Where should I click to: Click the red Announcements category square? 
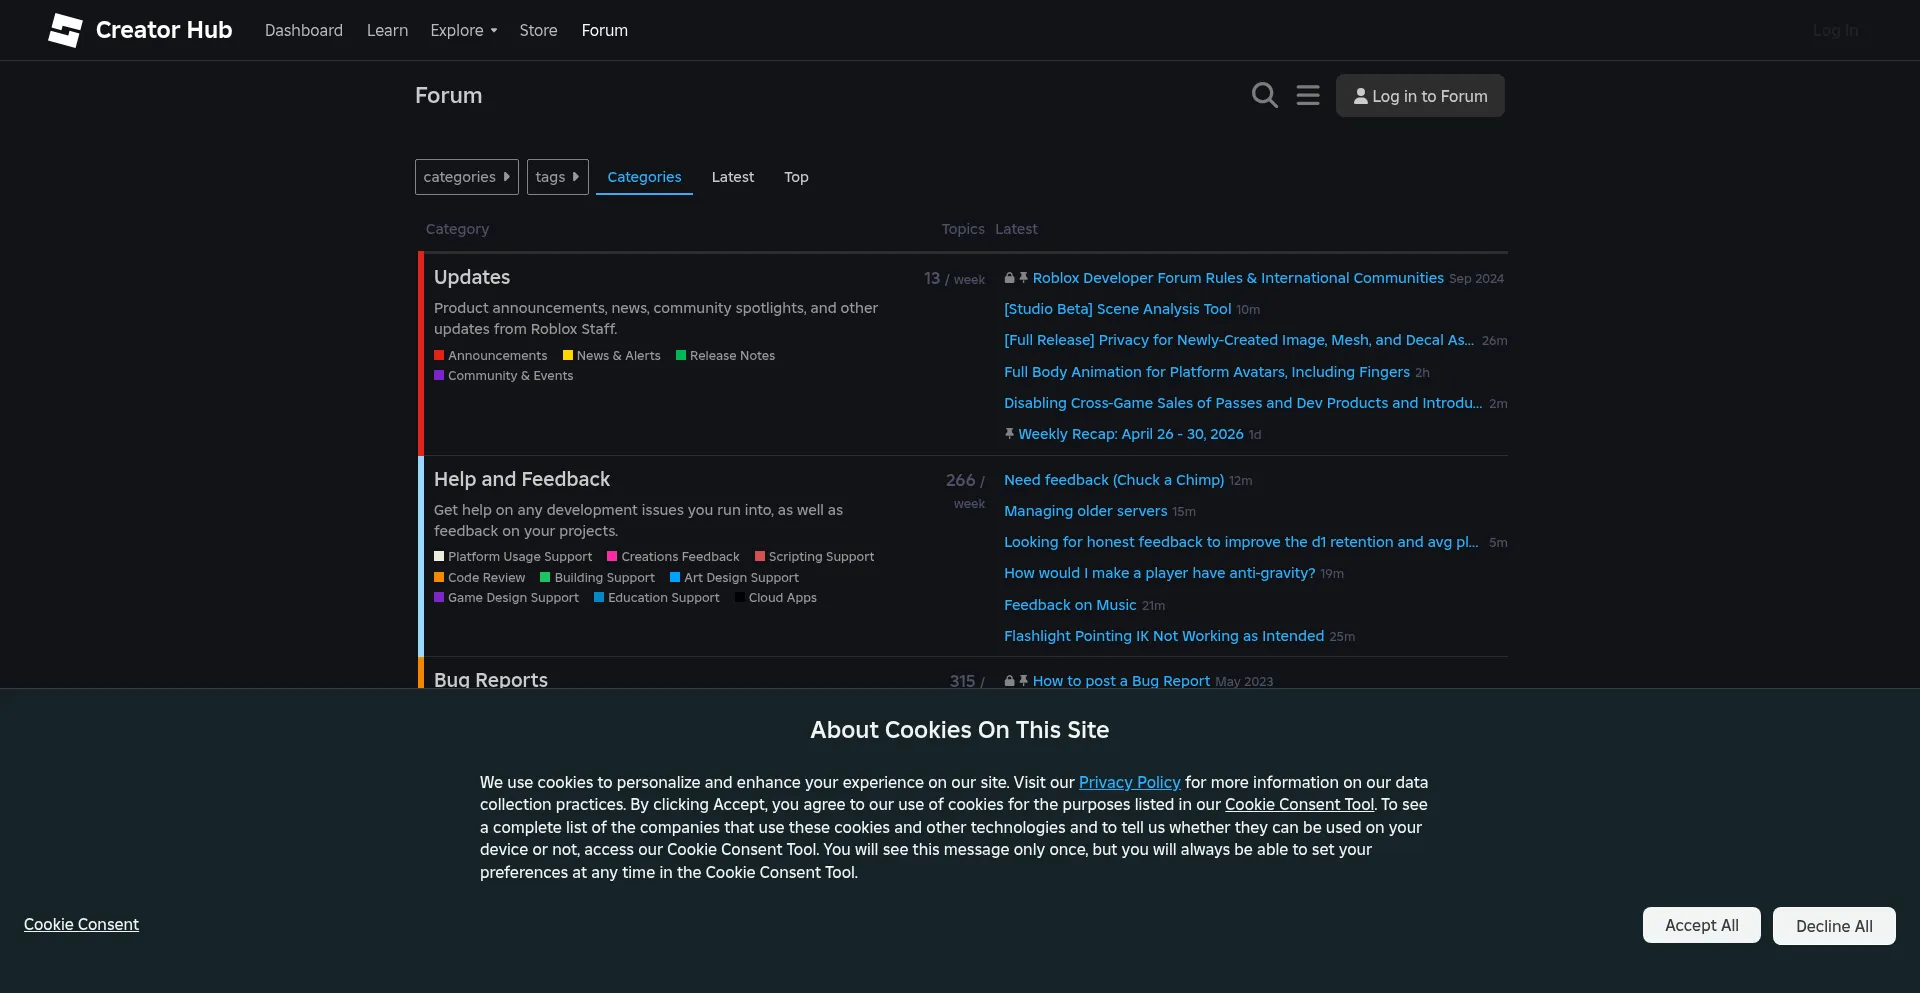439,355
